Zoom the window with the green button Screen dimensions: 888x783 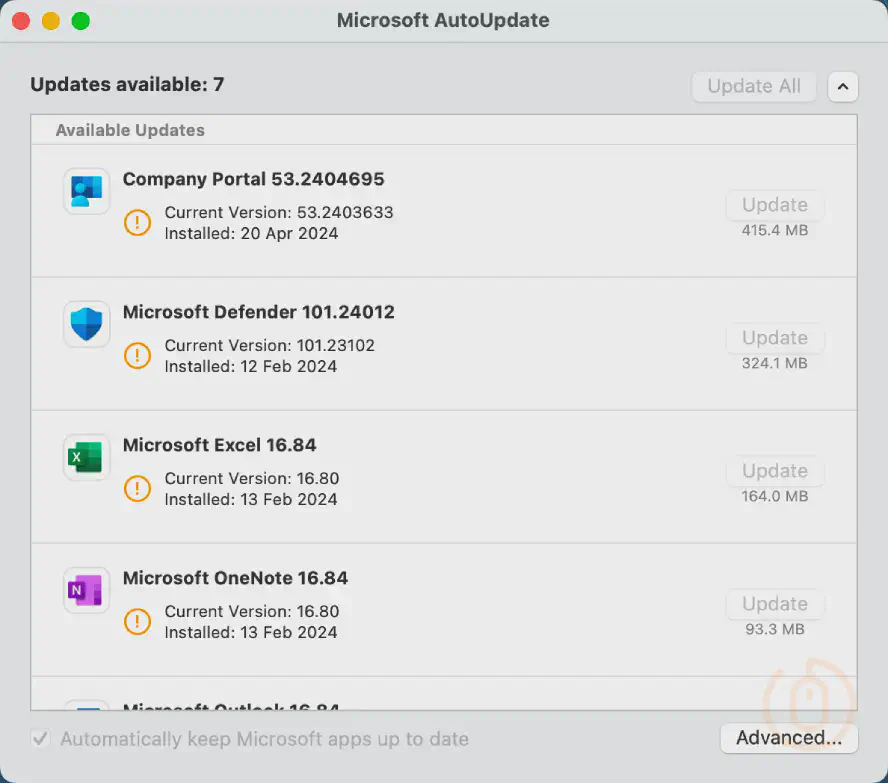pyautogui.click(x=80, y=21)
